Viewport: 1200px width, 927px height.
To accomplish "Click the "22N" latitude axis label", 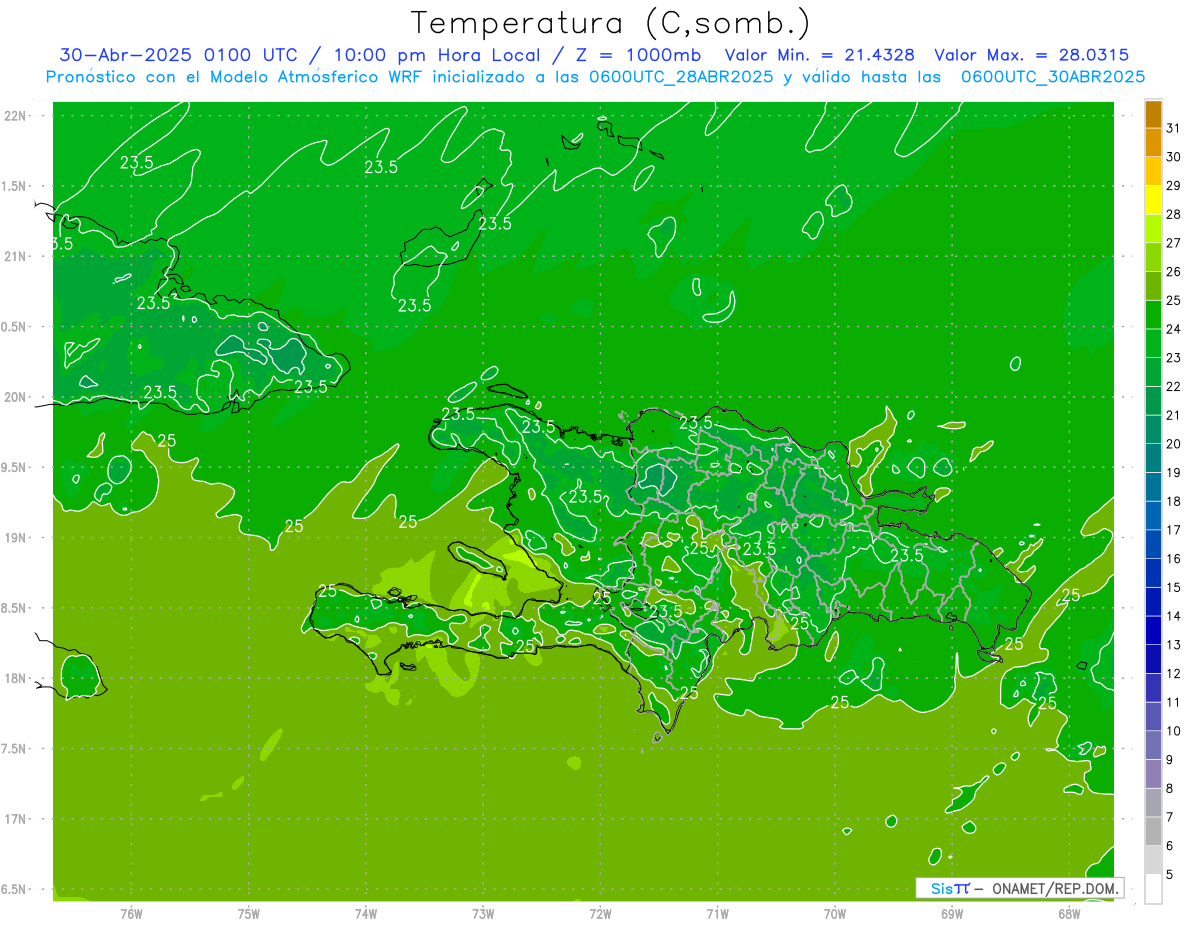I will pyautogui.click(x=16, y=116).
